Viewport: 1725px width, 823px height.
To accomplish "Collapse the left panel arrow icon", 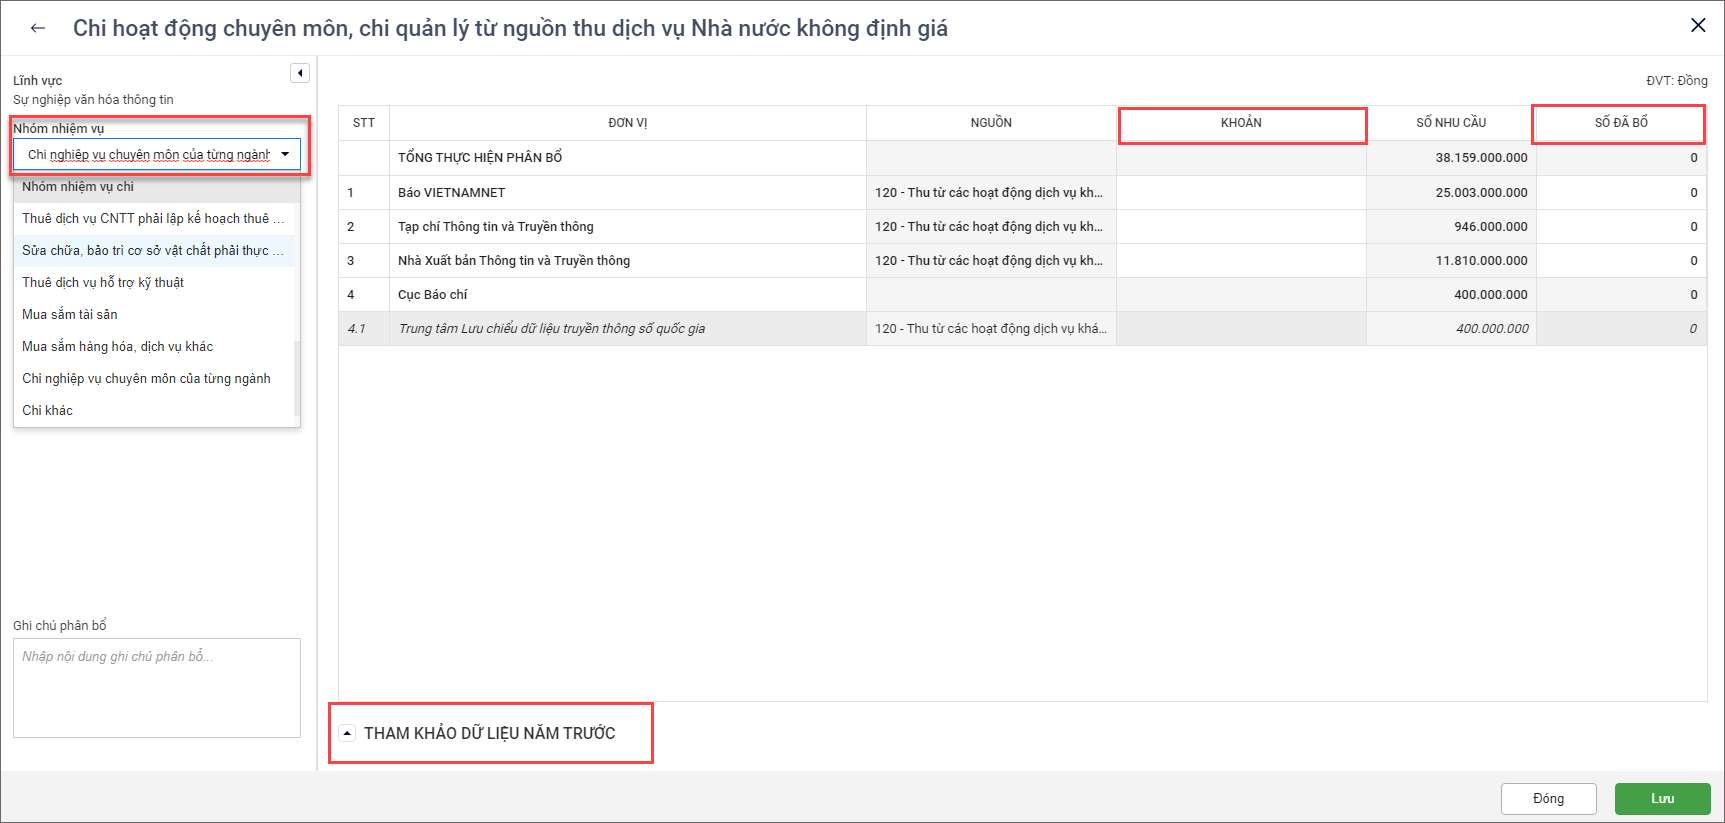I will (x=300, y=73).
